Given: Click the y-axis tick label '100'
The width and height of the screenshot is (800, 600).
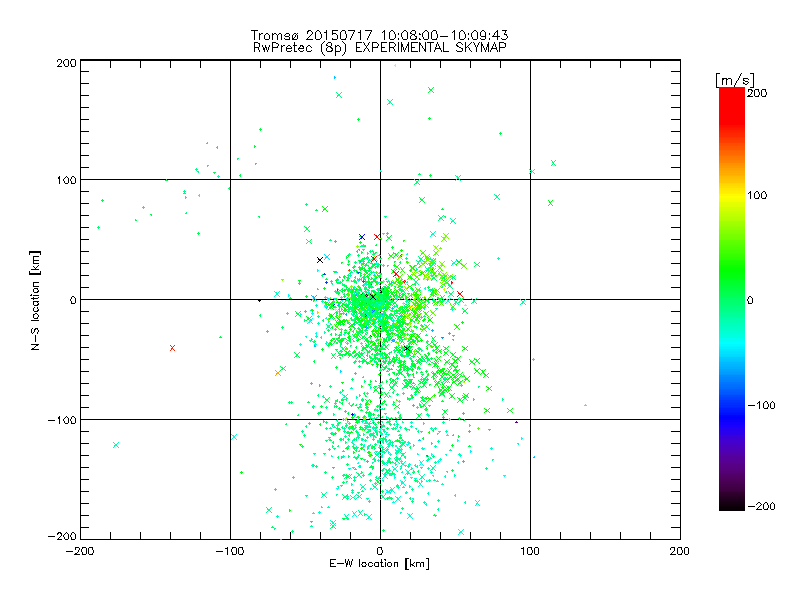Looking at the screenshot, I should point(66,180).
